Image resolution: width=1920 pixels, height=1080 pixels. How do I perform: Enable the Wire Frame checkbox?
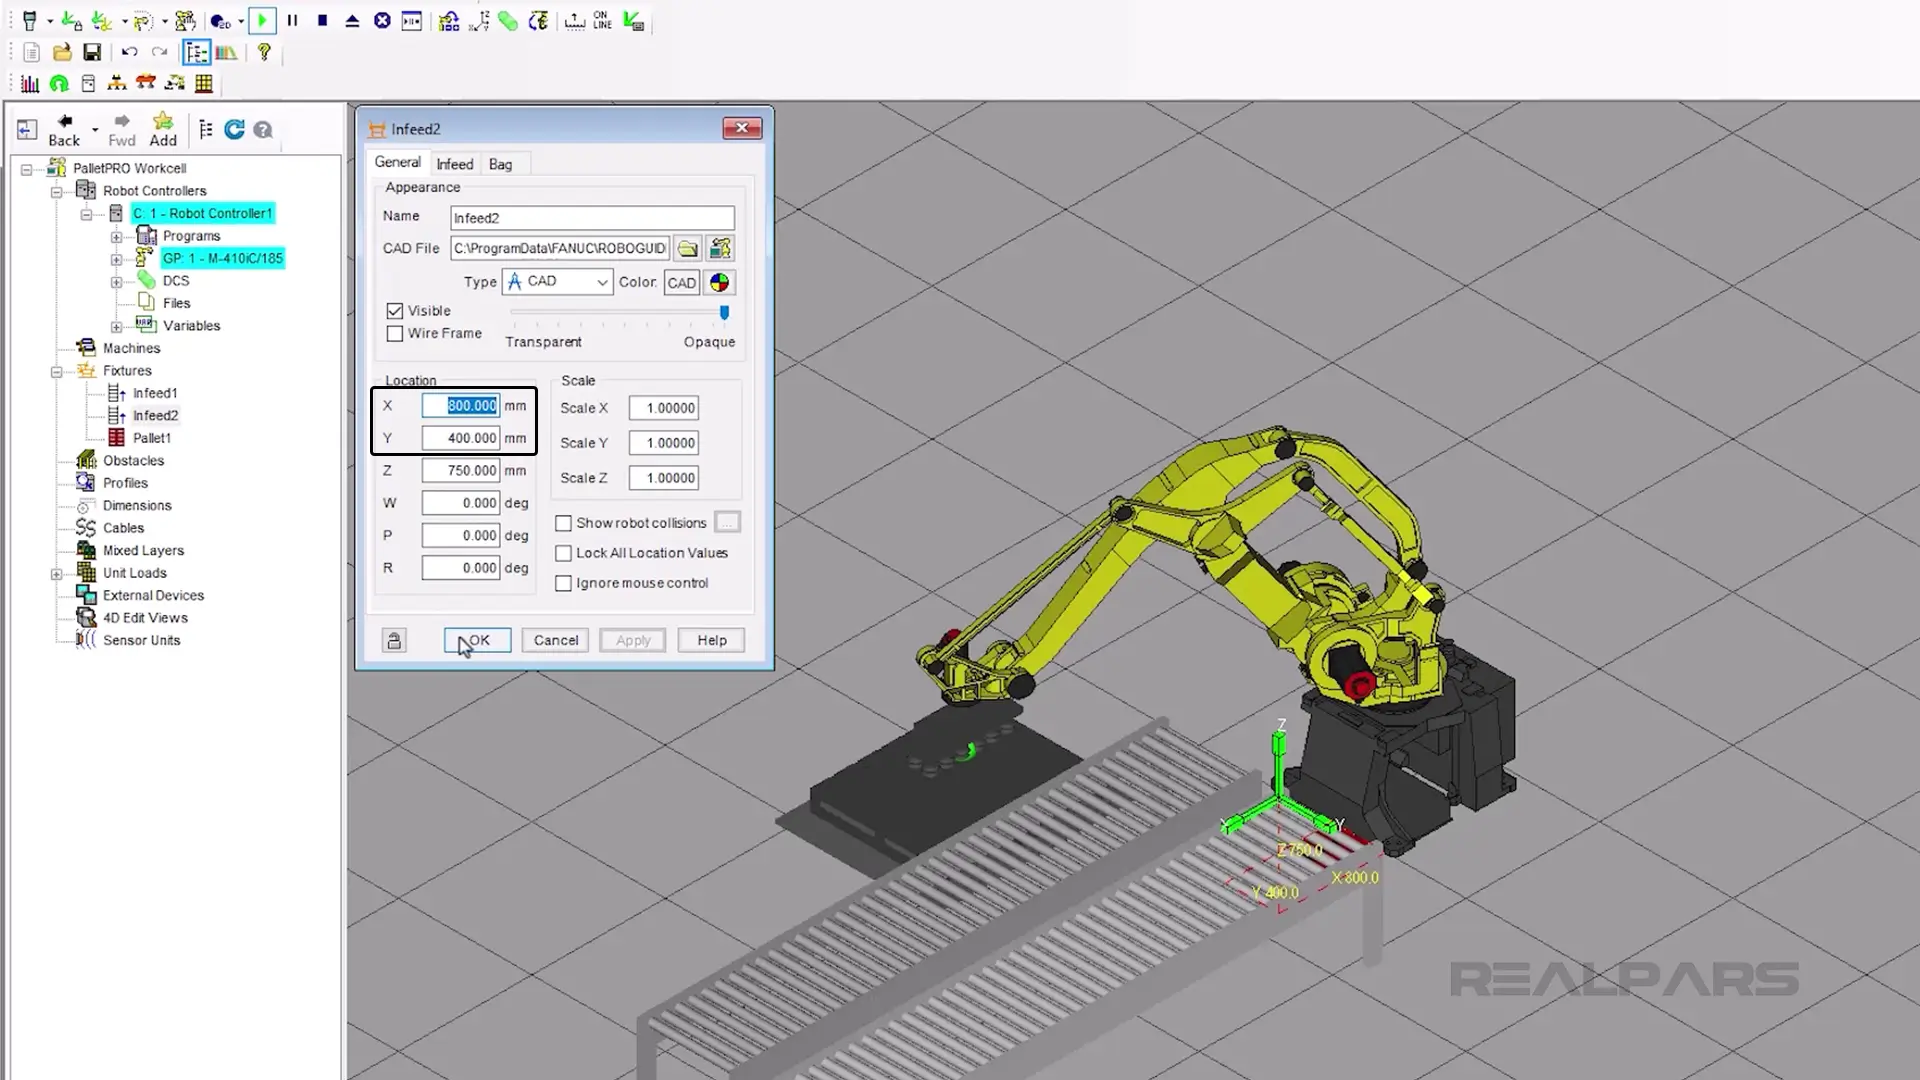click(x=395, y=334)
